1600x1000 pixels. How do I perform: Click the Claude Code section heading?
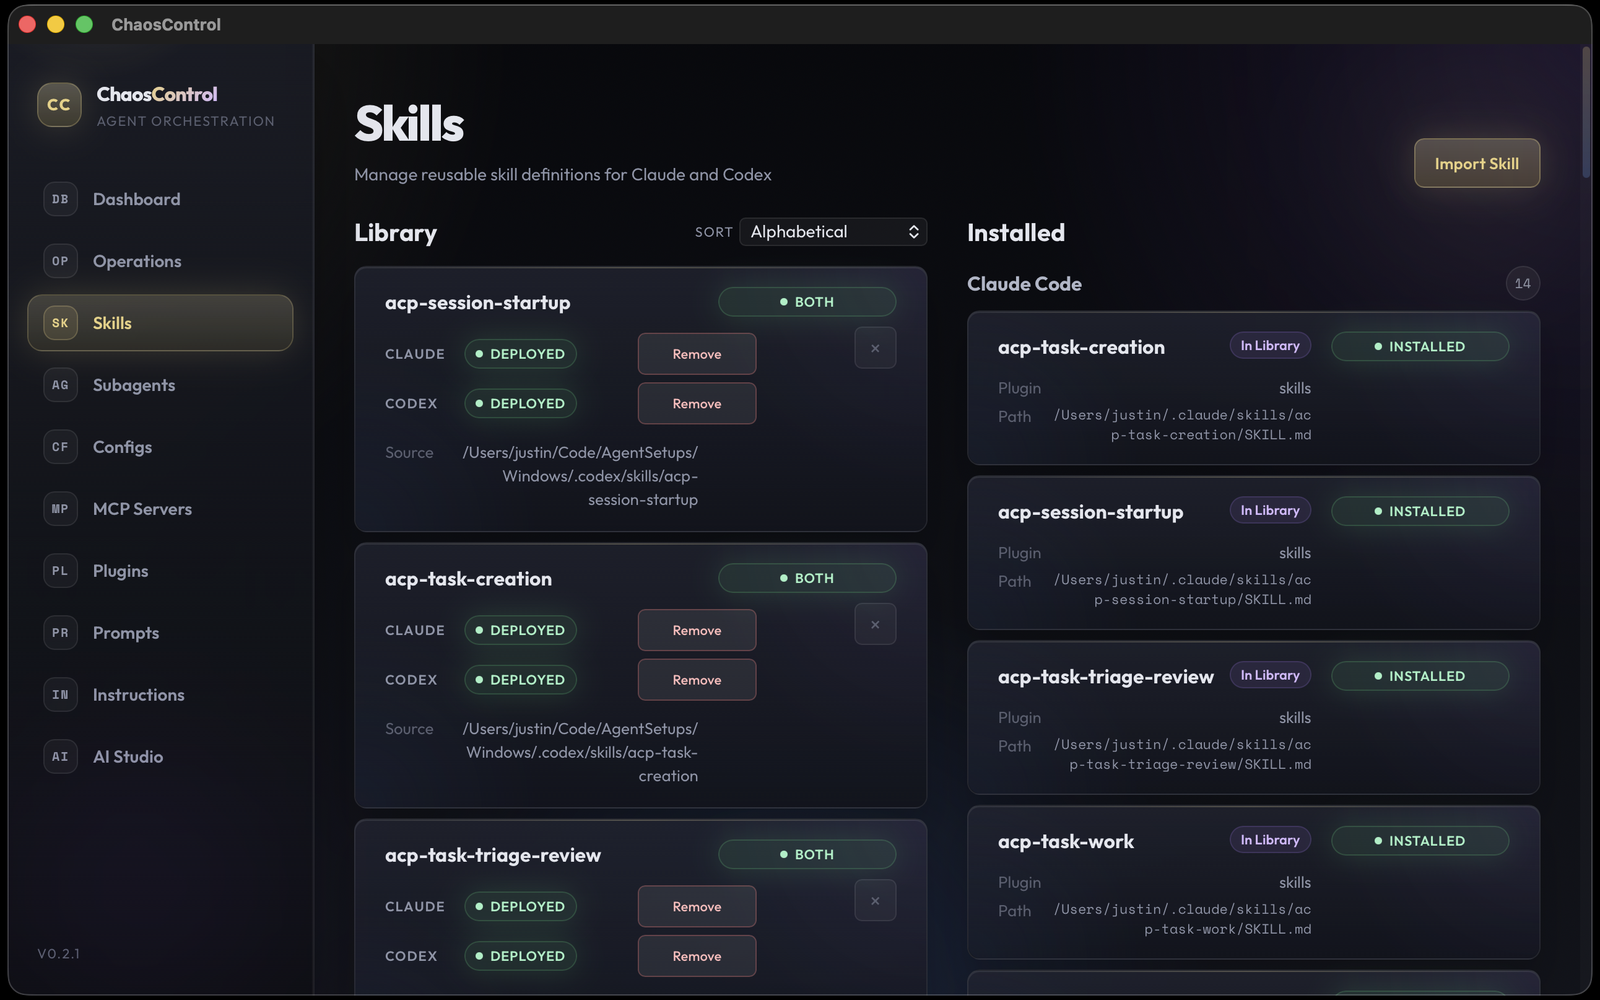(1024, 284)
